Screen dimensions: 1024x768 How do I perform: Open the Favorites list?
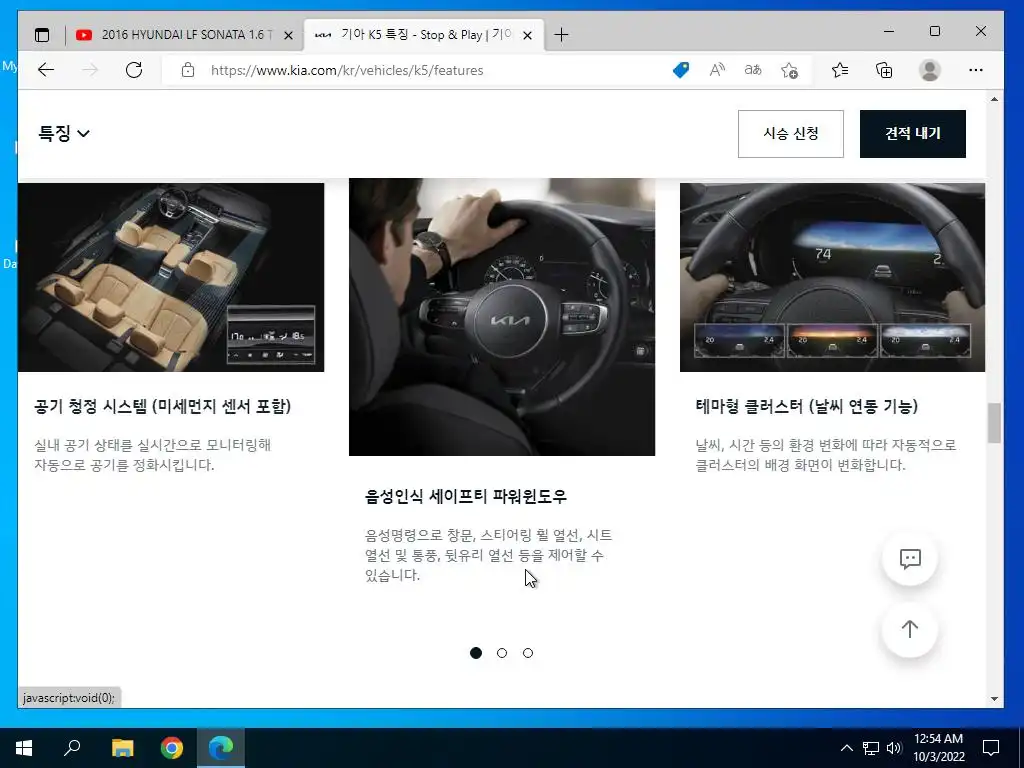(840, 70)
